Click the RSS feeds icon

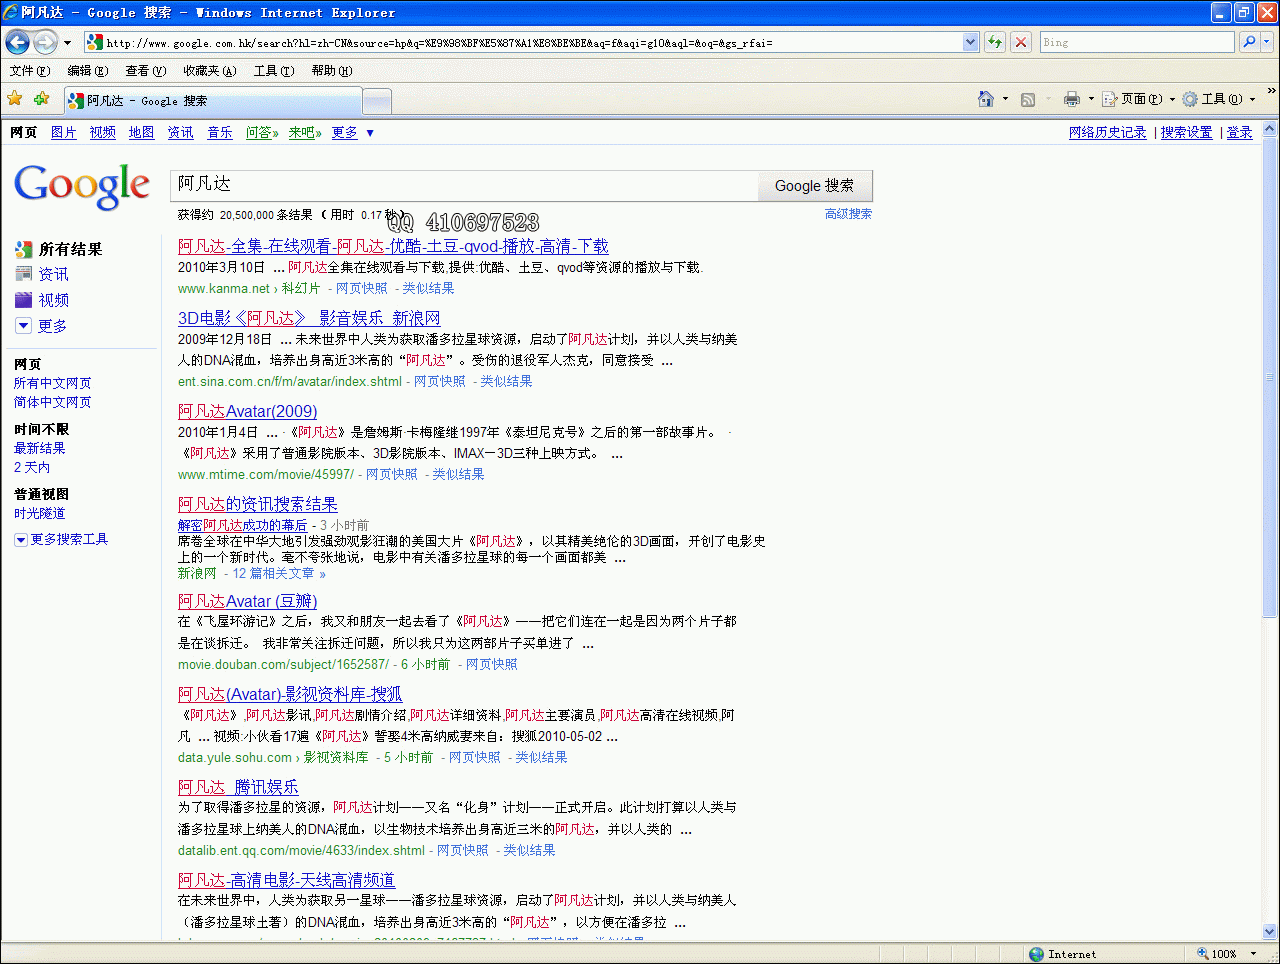[x=1028, y=99]
